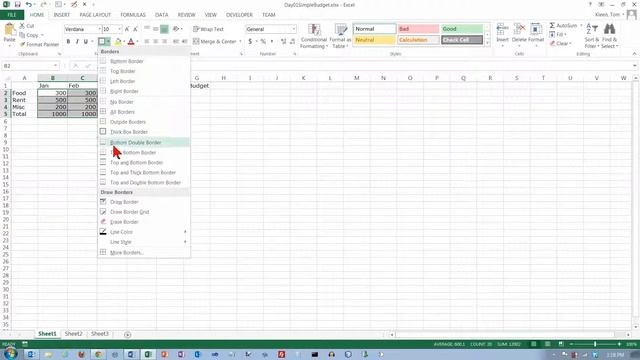Open More Borders dialog

[x=144, y=253]
